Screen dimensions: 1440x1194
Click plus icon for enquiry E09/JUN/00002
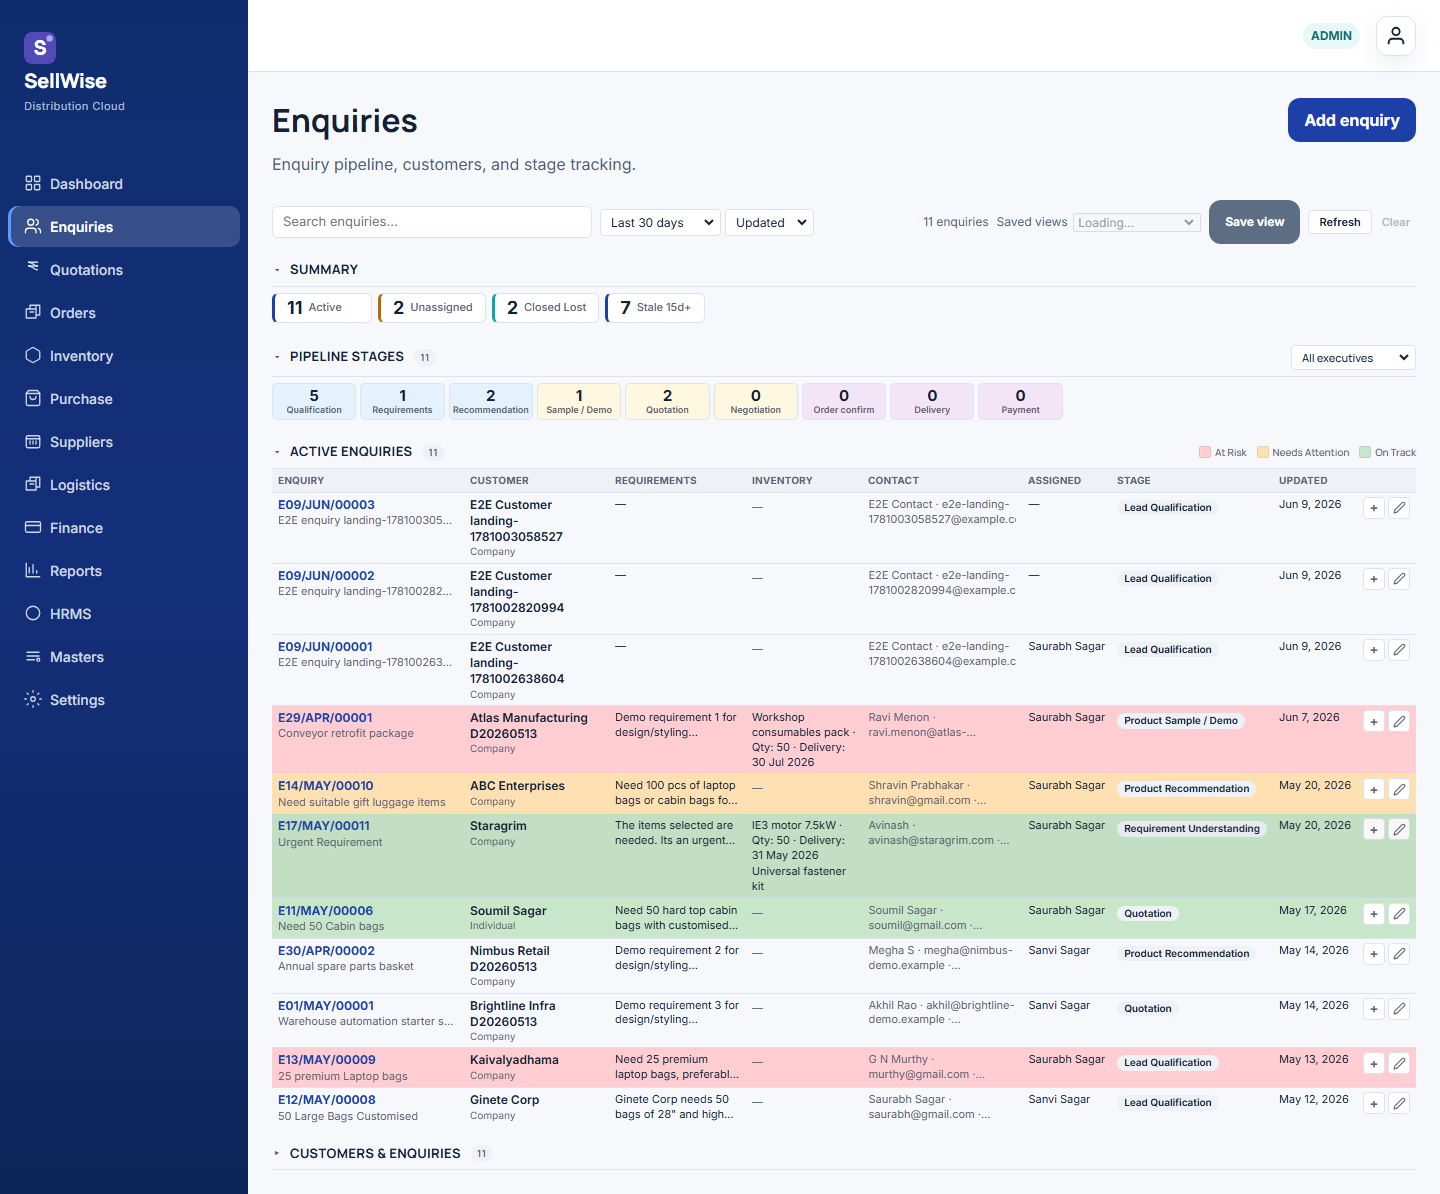(1374, 579)
